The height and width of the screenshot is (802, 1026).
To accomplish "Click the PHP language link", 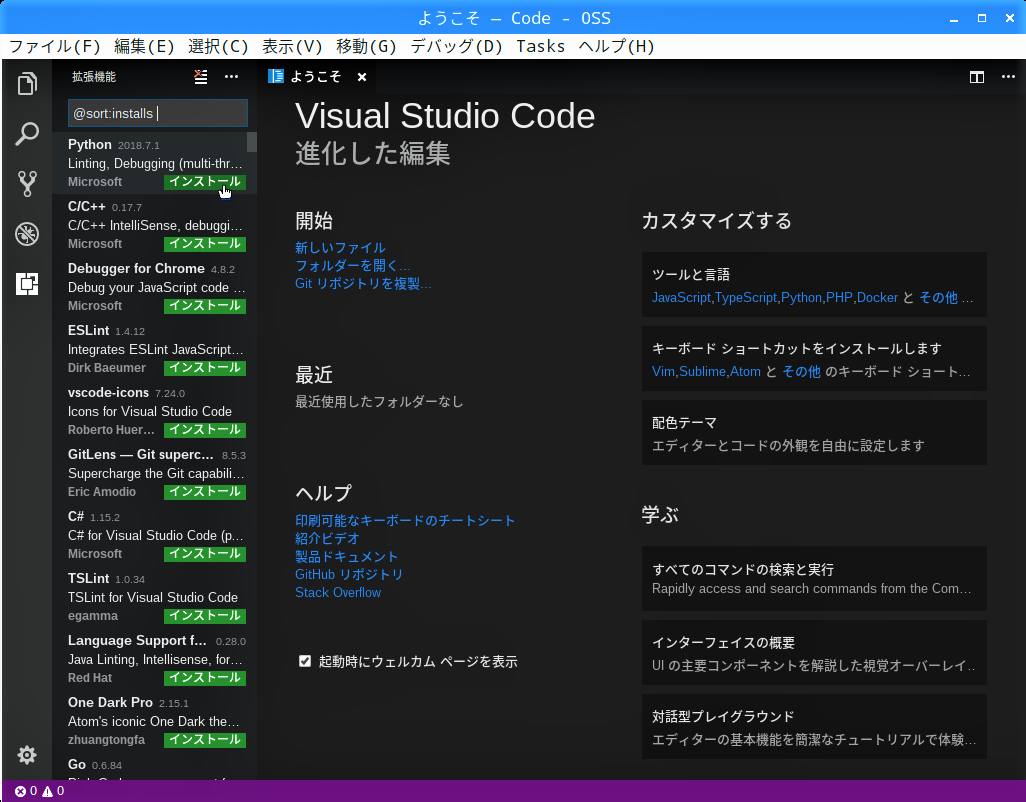I will pos(839,298).
